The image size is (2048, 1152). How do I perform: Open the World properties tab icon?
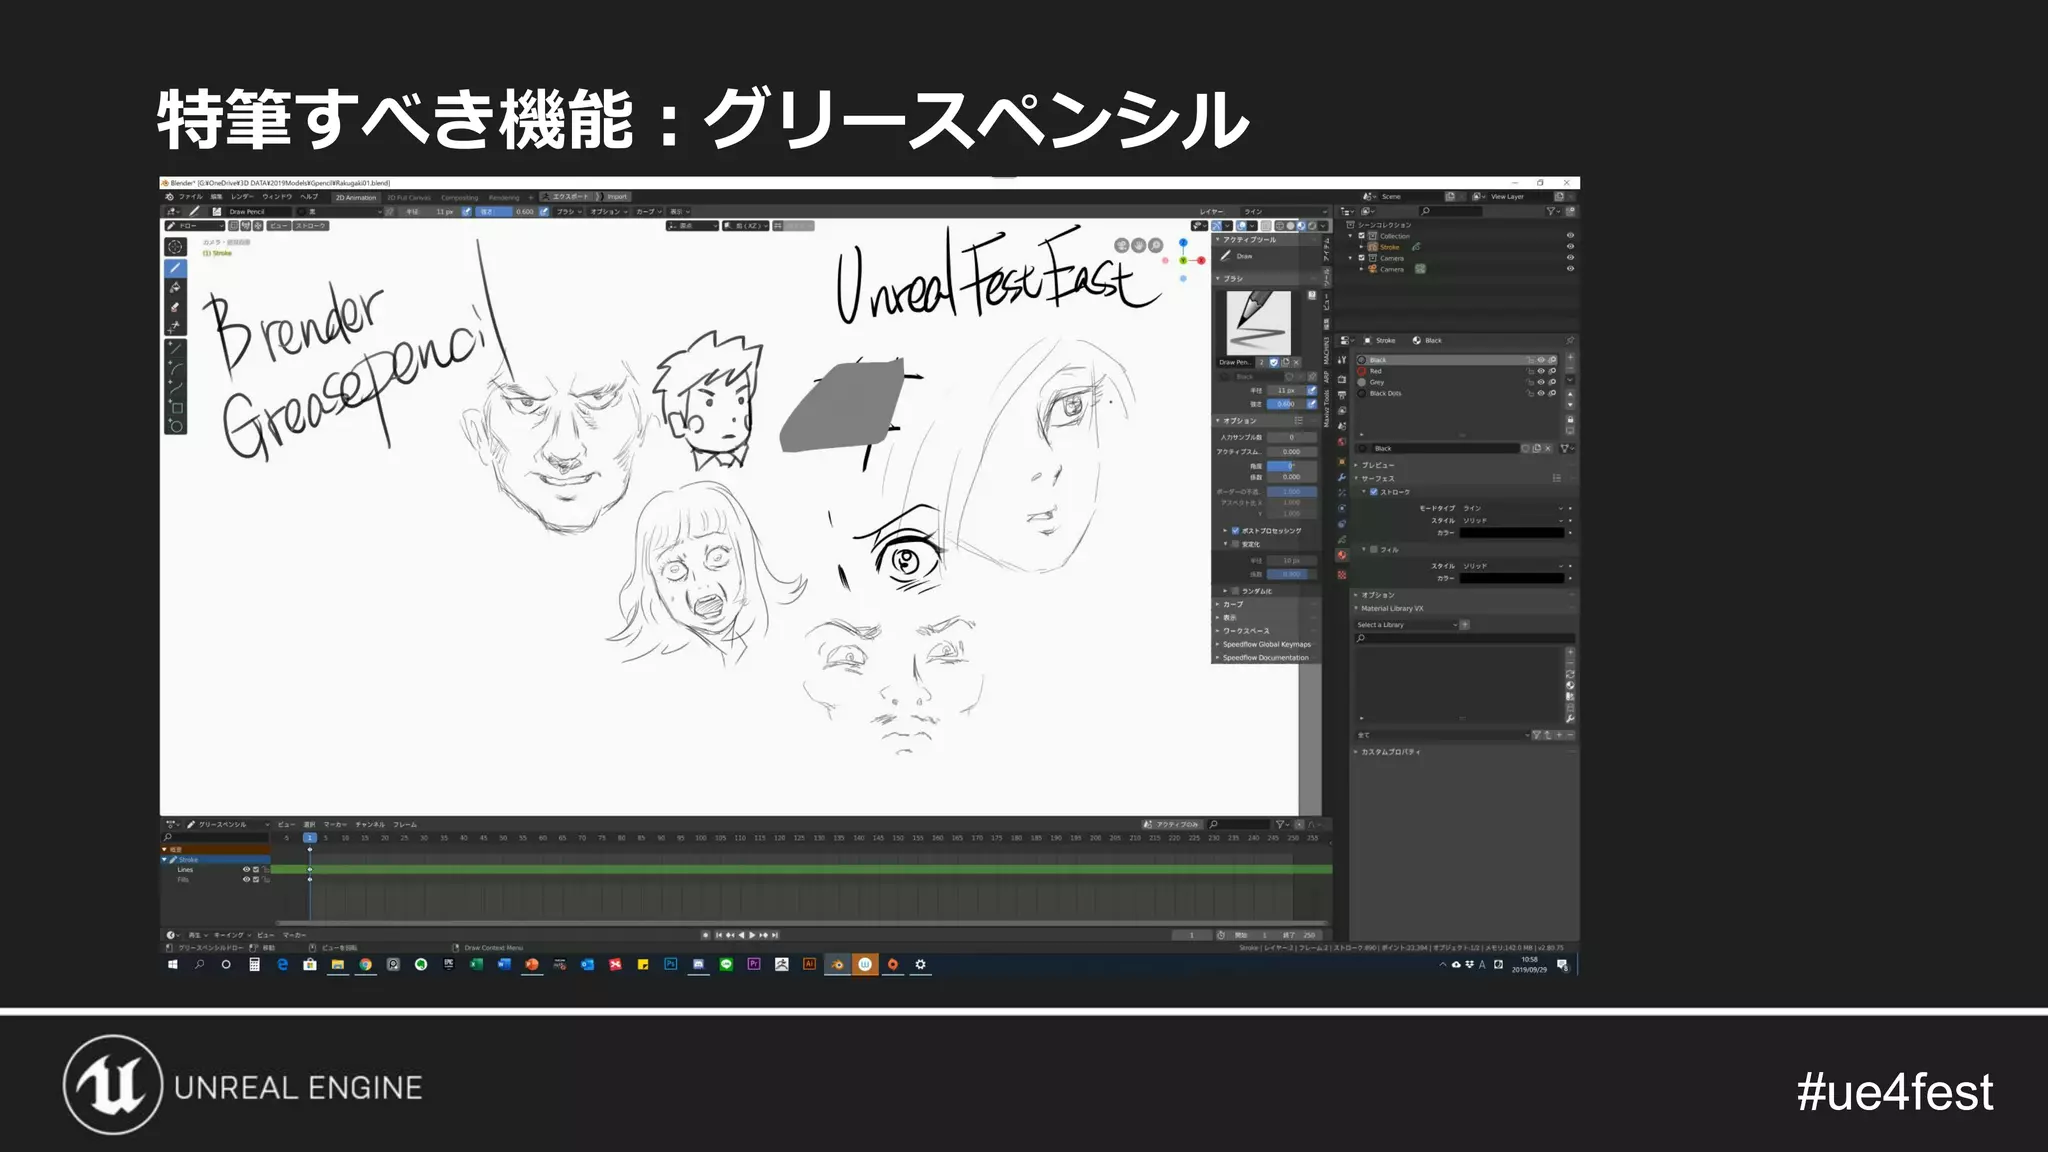point(1342,442)
